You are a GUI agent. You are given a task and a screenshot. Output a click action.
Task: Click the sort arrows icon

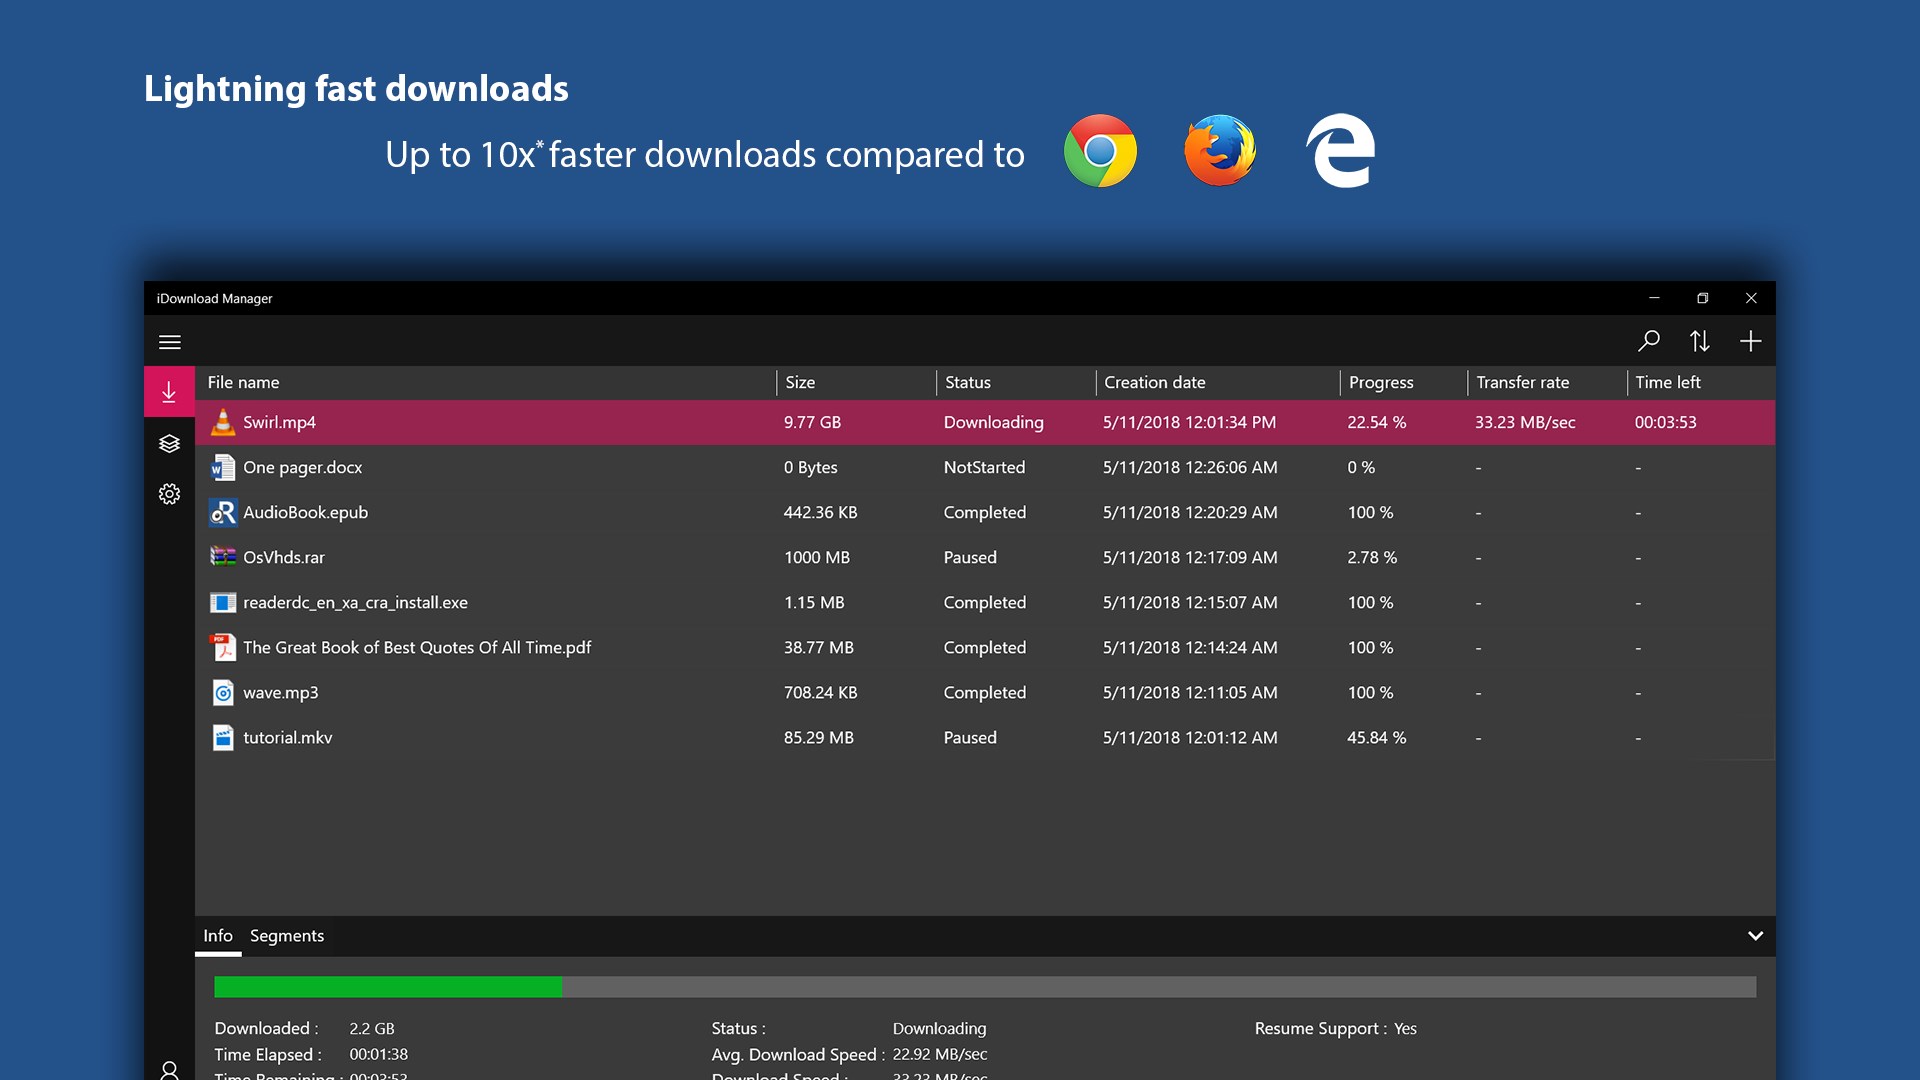(1699, 342)
